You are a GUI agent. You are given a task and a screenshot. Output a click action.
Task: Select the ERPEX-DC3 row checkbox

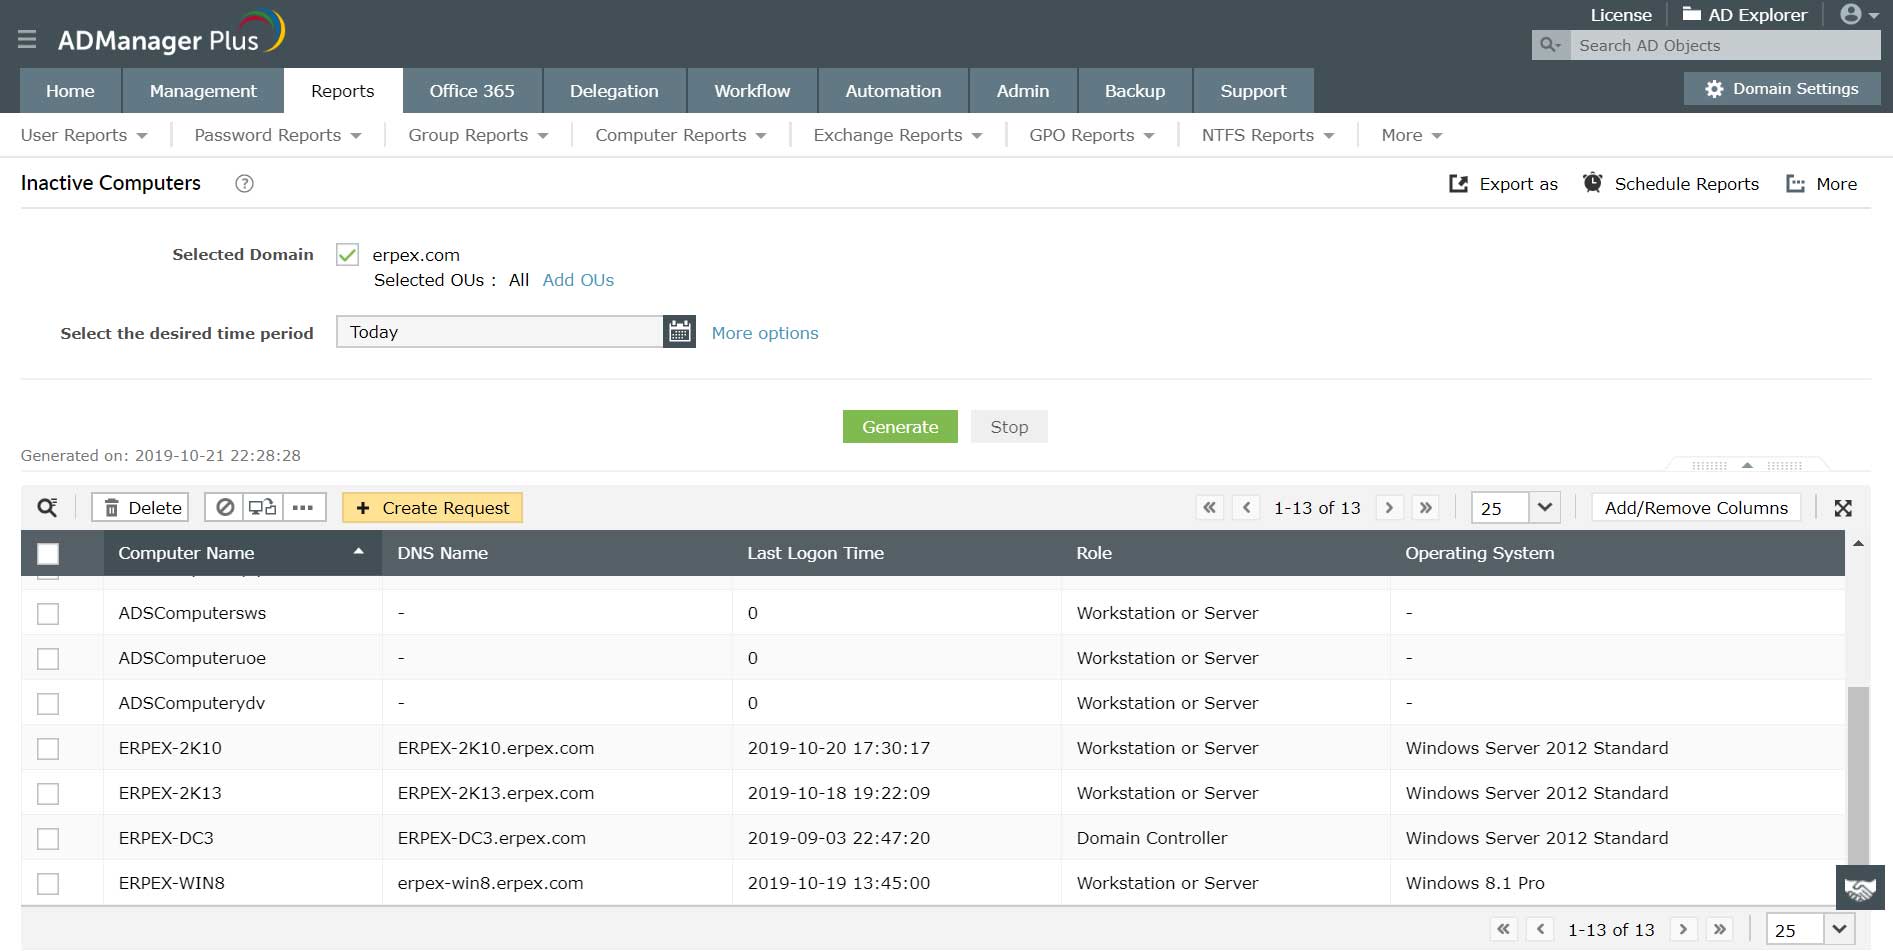[x=48, y=838]
